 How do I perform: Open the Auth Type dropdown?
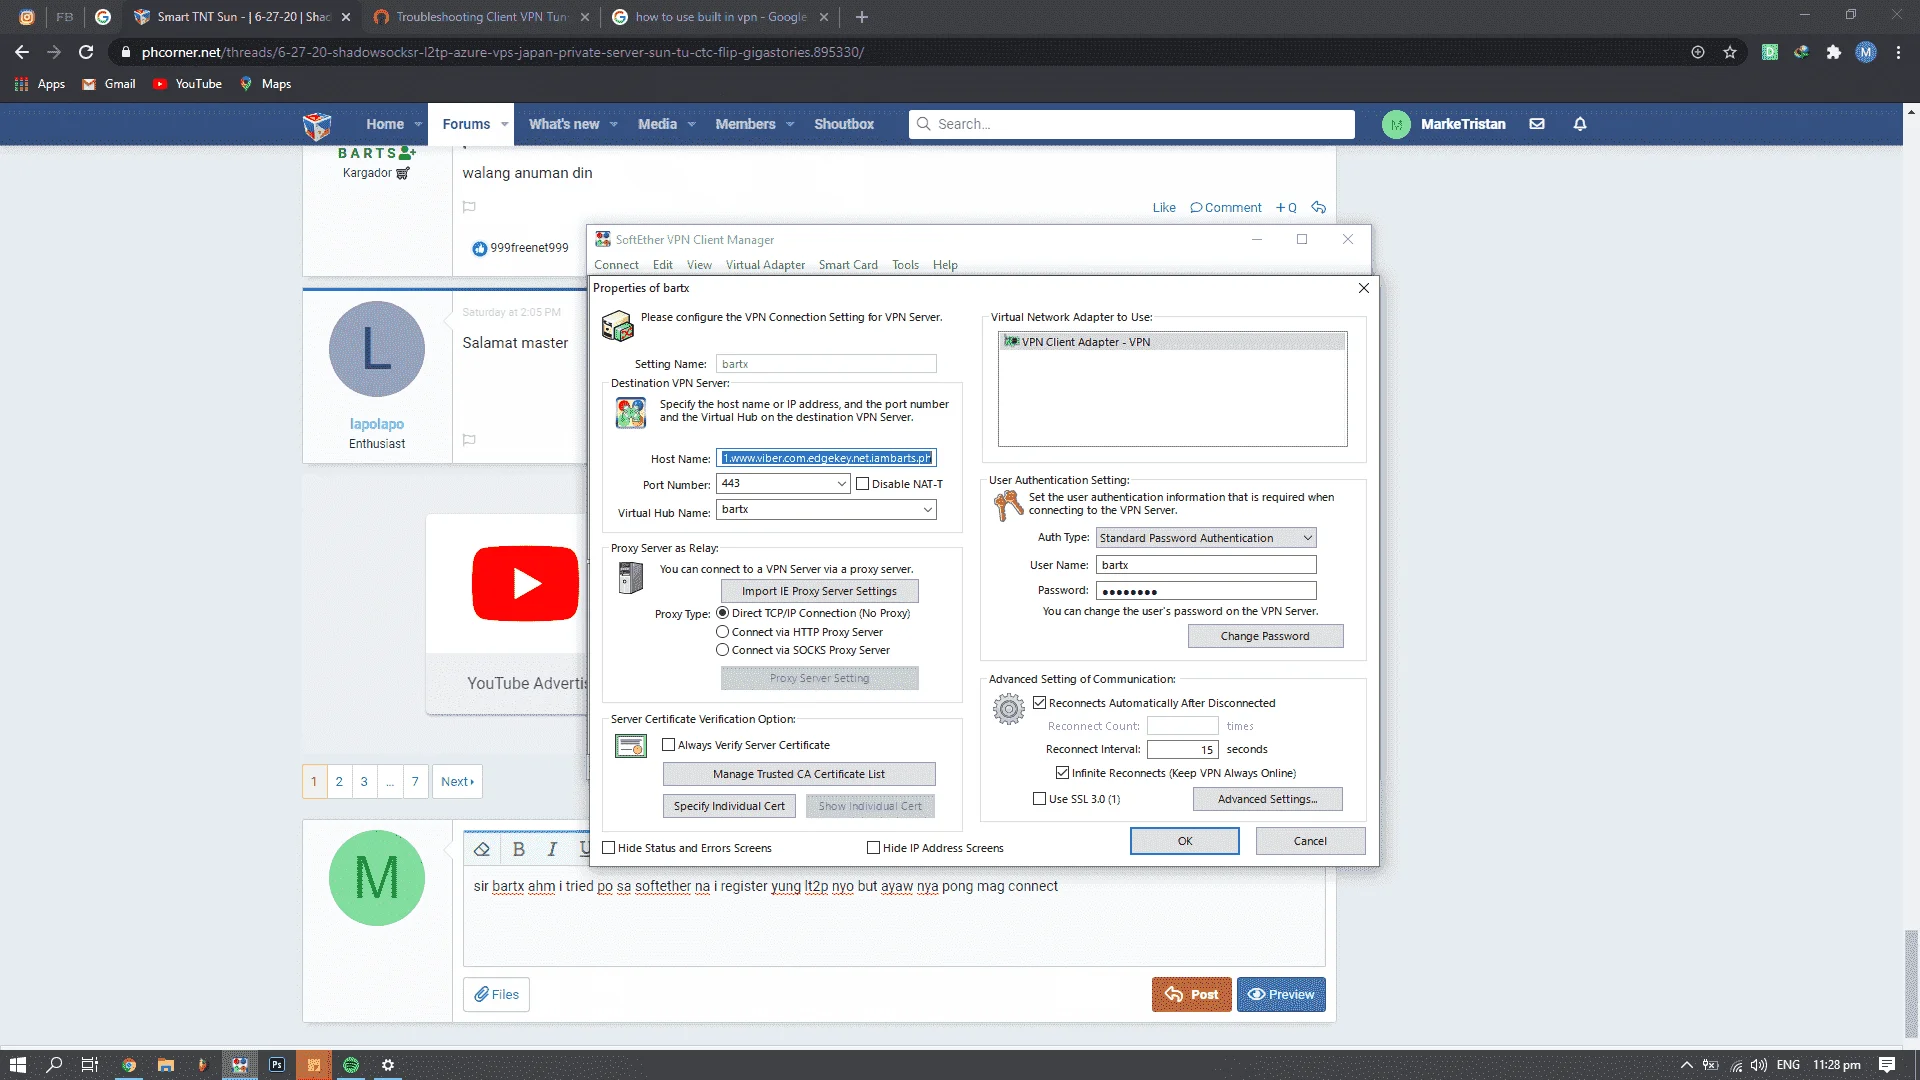pos(1206,538)
